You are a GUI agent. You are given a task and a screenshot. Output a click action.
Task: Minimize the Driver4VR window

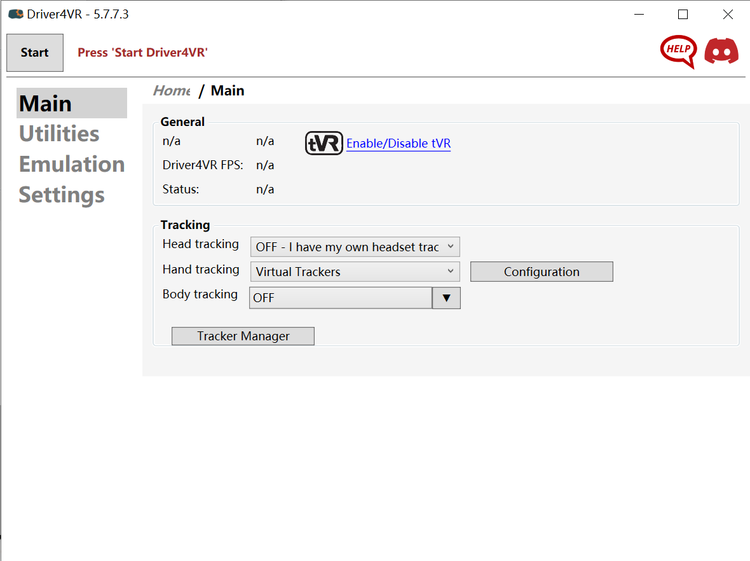tap(639, 14)
